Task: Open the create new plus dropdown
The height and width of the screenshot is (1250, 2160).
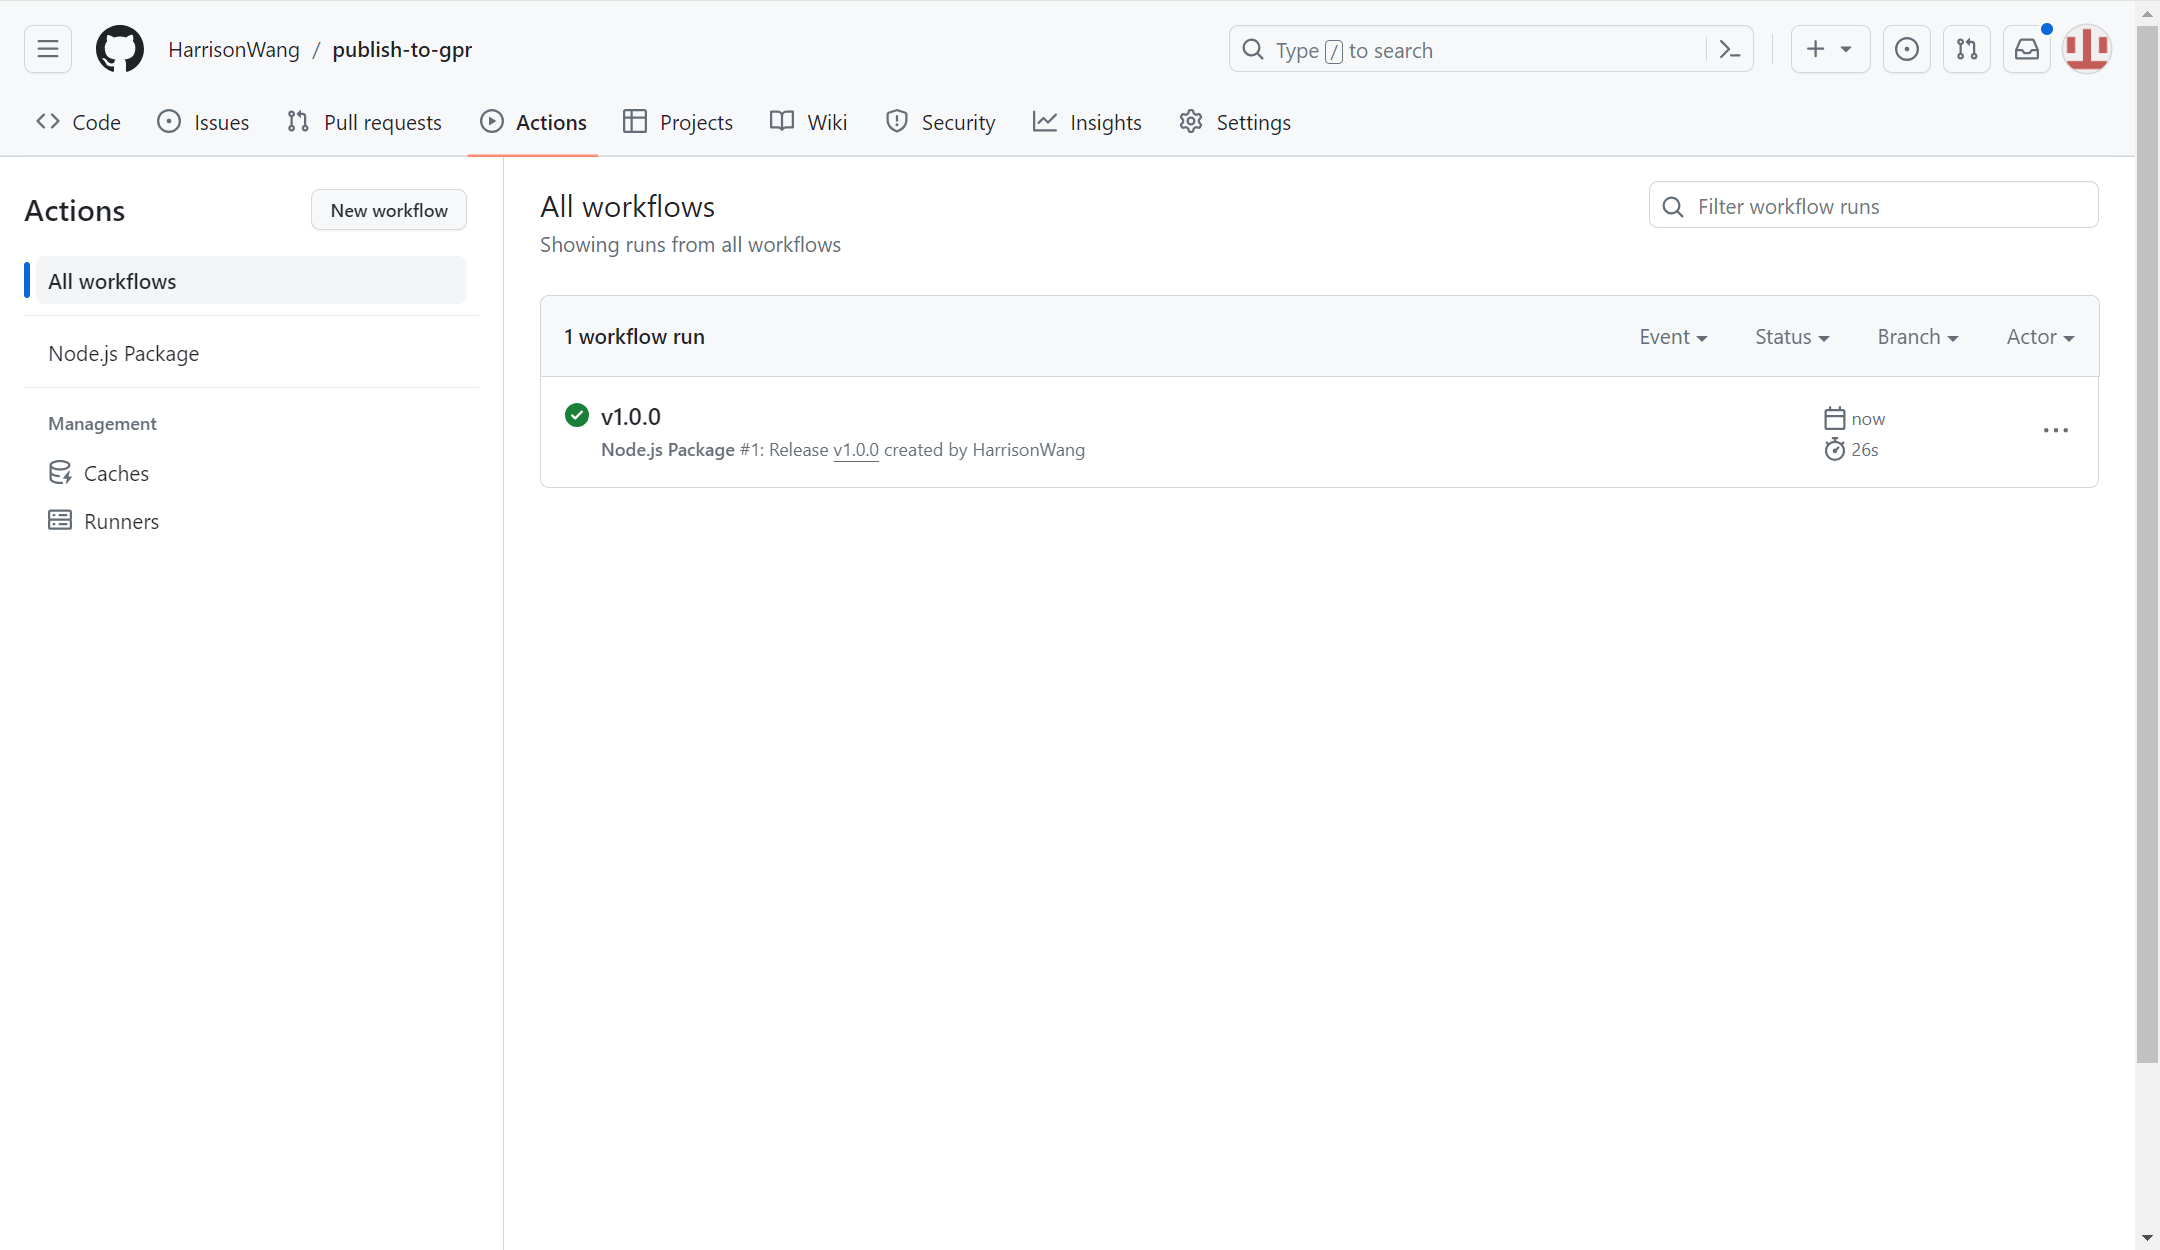Action: click(1829, 49)
